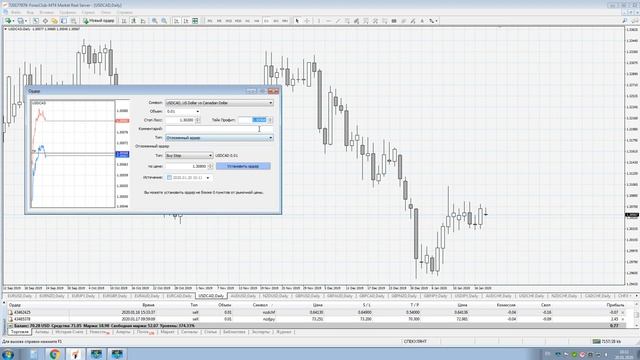Open the Symbol dropdown in Order dialog

[x=219, y=103]
